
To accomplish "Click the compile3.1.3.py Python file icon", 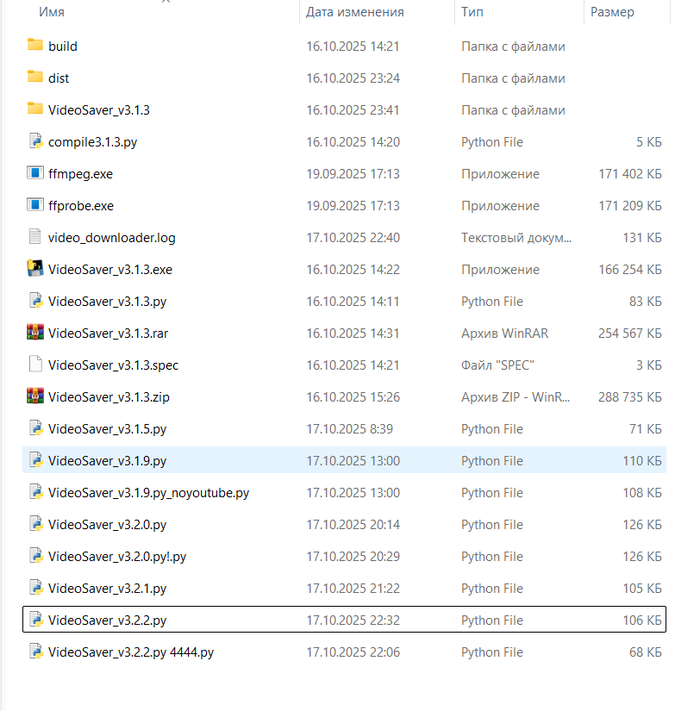I will (x=35, y=142).
